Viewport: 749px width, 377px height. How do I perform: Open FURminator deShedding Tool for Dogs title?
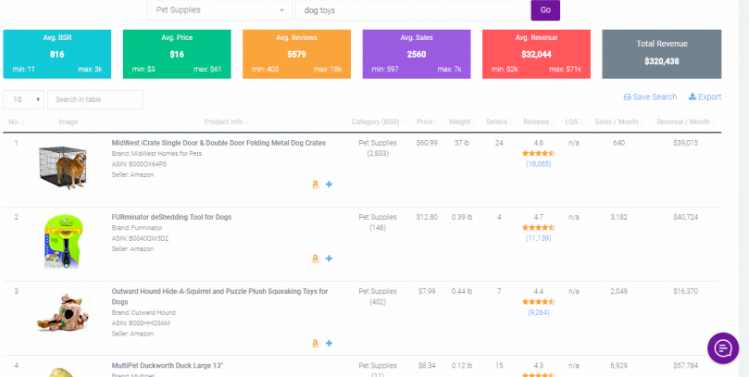pos(171,217)
